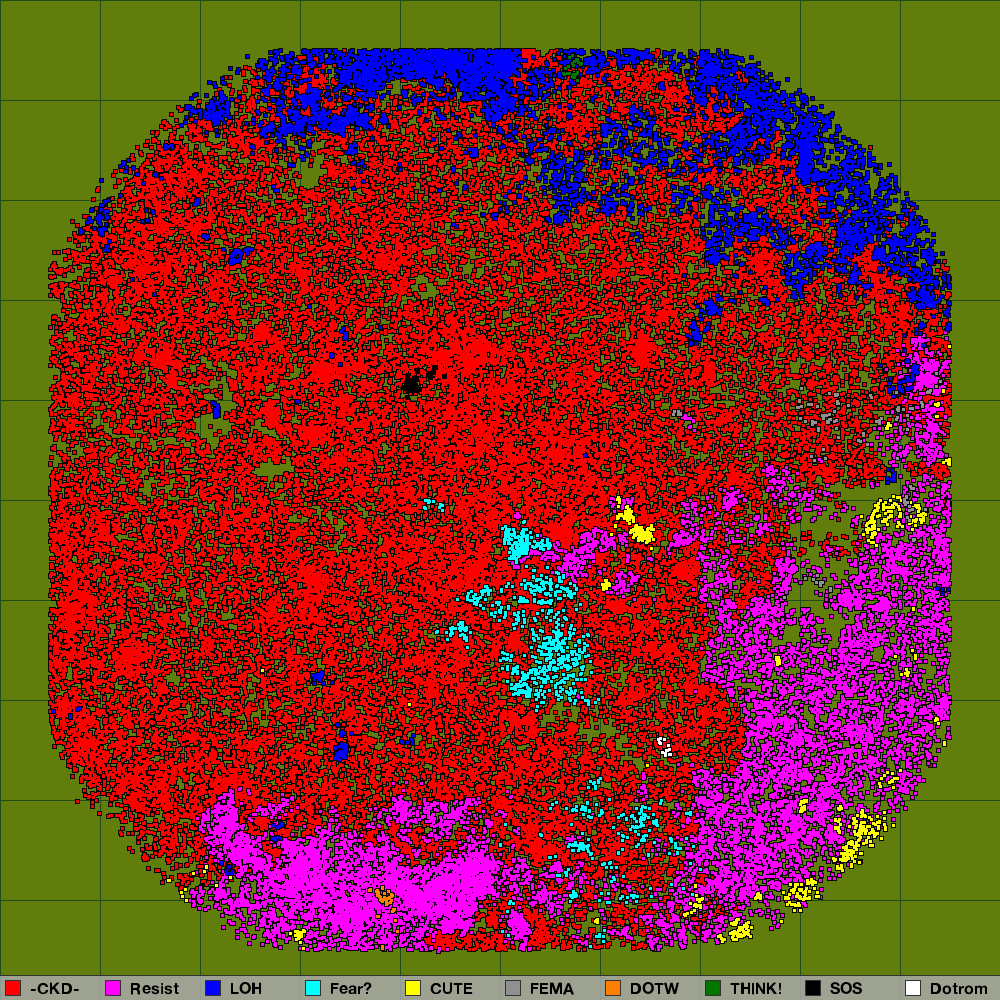
Task: Click the black SOS cluster on the map
Action: click(412, 385)
